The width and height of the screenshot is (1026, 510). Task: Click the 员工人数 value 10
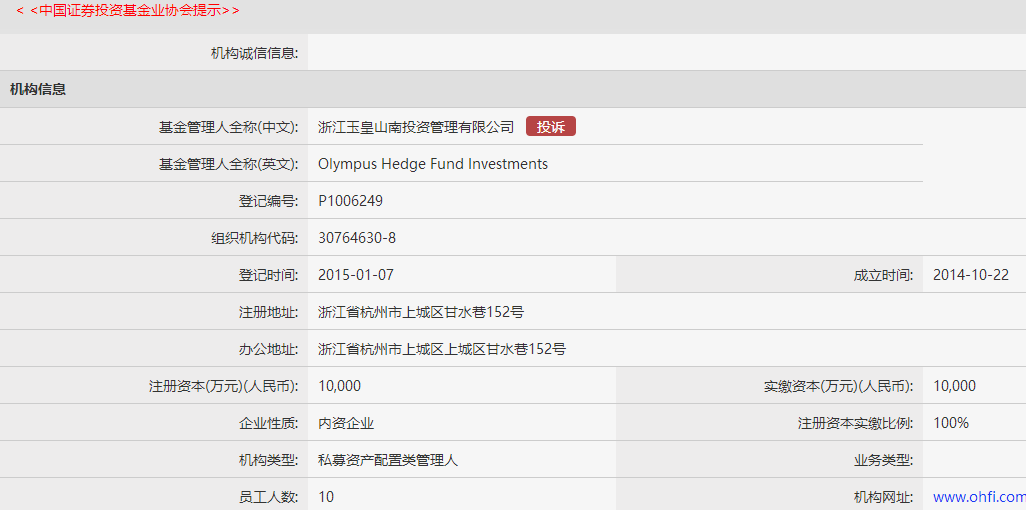[x=326, y=497]
